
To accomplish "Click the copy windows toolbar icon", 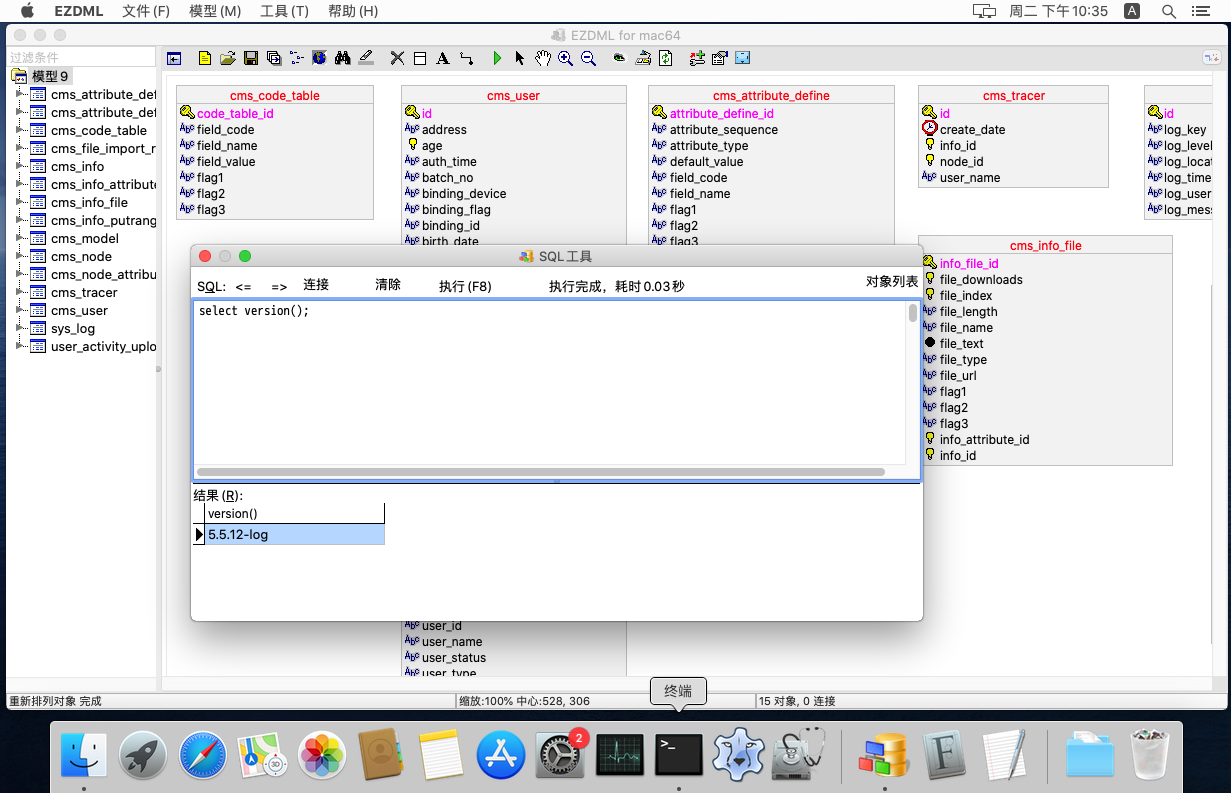I will (x=274, y=59).
